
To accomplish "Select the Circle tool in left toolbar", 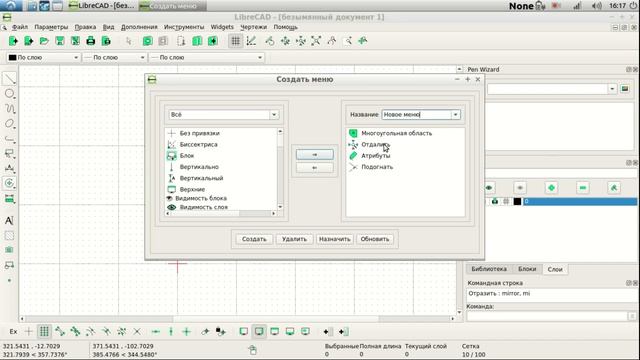I will (x=9, y=93).
